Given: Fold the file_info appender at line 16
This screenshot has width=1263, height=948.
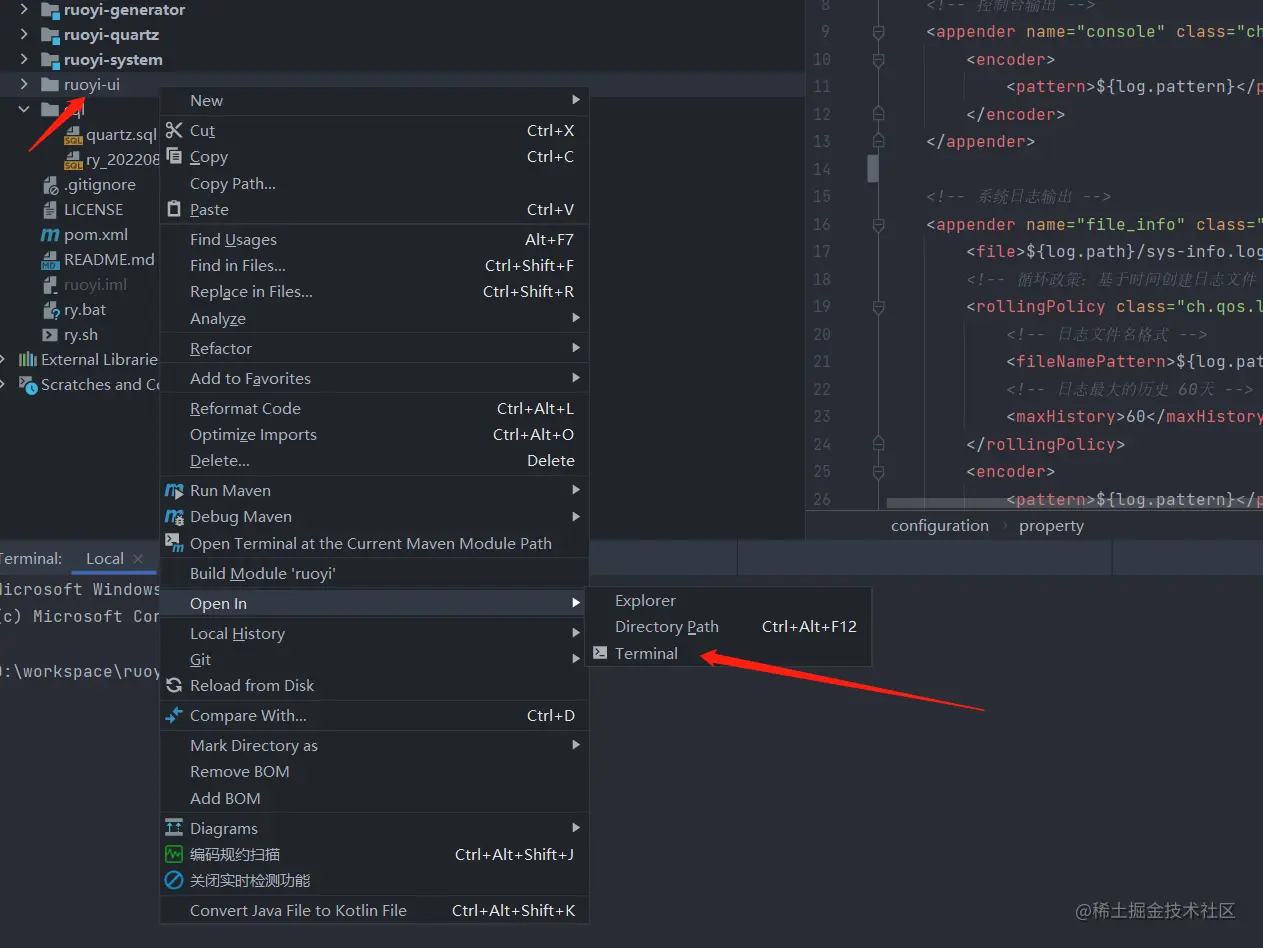Looking at the screenshot, I should [x=878, y=224].
